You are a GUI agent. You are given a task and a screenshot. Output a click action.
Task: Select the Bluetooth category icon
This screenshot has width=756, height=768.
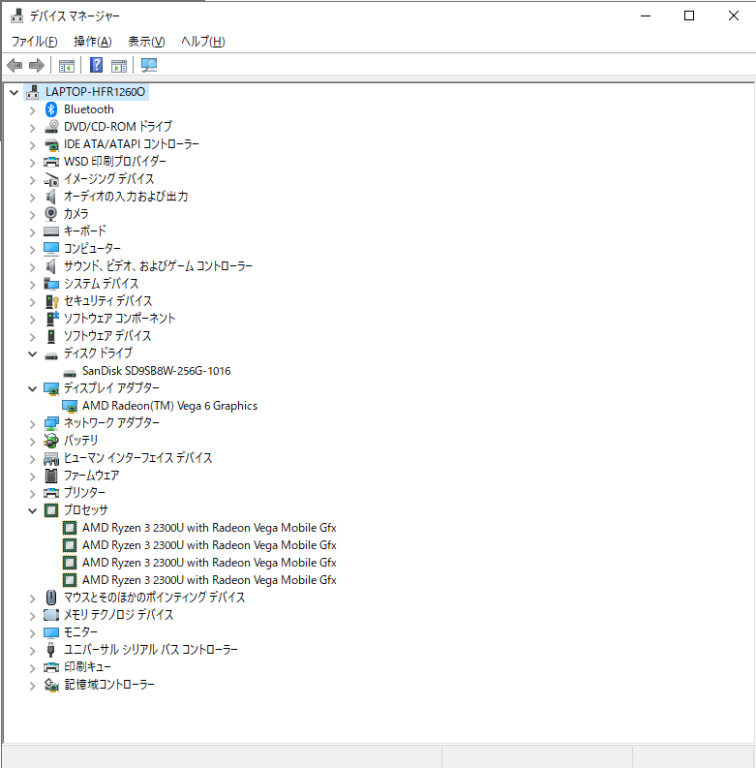tap(51, 109)
